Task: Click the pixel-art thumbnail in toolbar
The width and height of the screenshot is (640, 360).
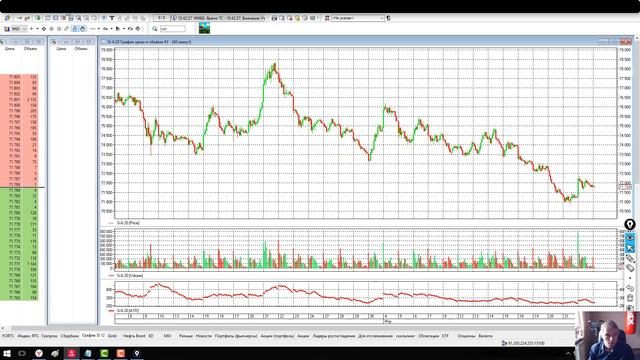Action: tap(204, 28)
